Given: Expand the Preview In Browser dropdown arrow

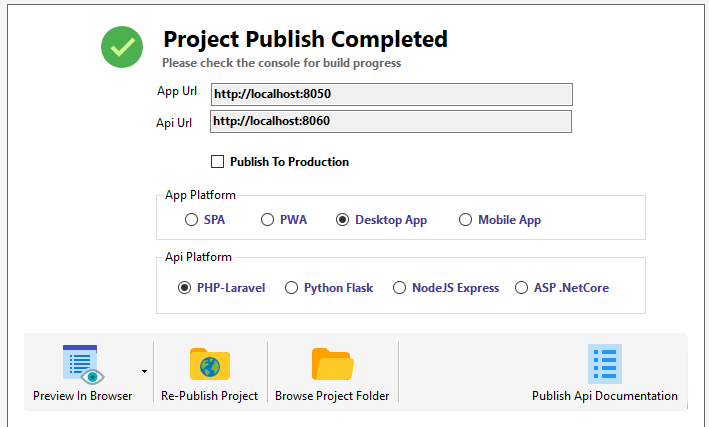Looking at the screenshot, I should pyautogui.click(x=144, y=371).
